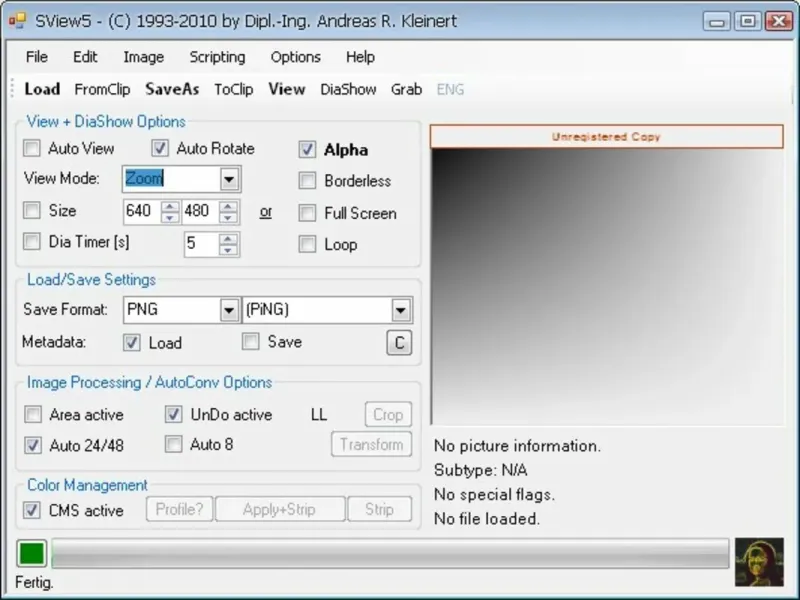Click the C metadata button
The width and height of the screenshot is (800, 600).
[x=399, y=343]
